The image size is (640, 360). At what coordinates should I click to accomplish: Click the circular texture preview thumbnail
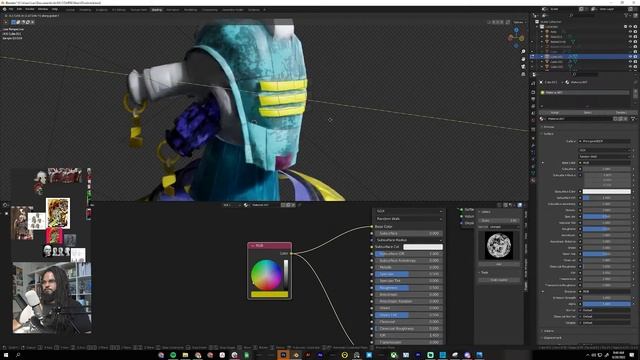499,245
